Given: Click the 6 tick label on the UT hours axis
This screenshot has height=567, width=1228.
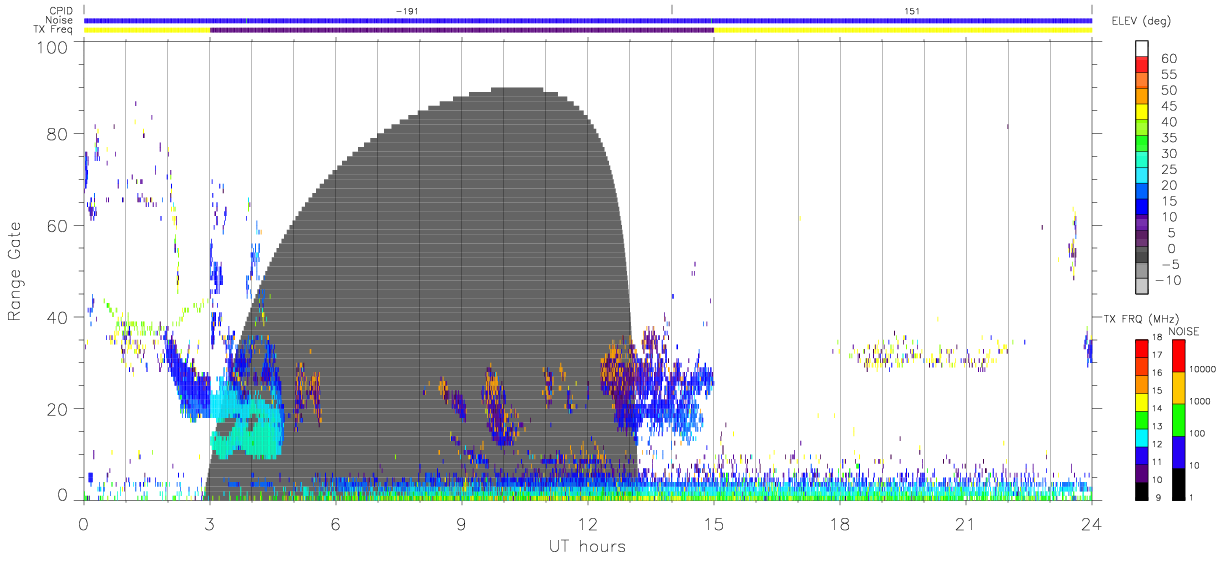Looking at the screenshot, I should 336,524.
